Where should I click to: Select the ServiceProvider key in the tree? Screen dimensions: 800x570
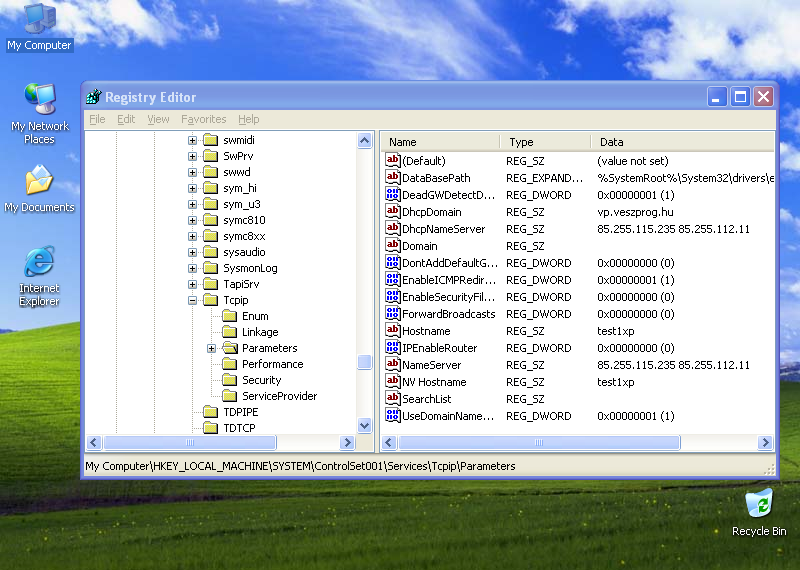[x=279, y=396]
